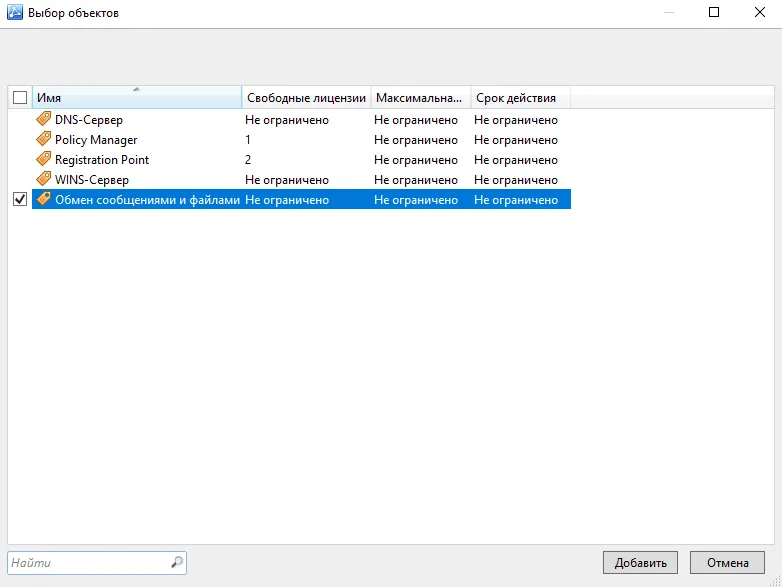Click the Максимальна... column header
Screen dimensions: 782x587
421,97
